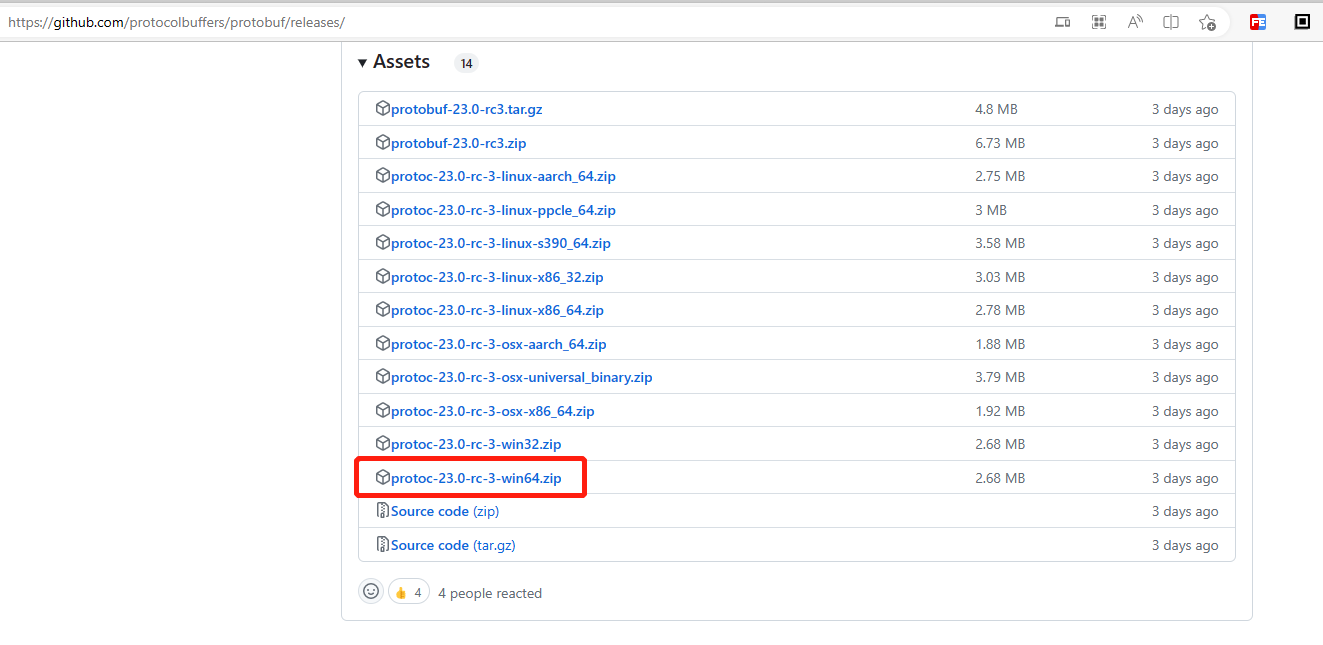Click "3 days ago" in the Source code (tar.gz) row
The width and height of the screenshot is (1323, 645).
[x=1185, y=545]
